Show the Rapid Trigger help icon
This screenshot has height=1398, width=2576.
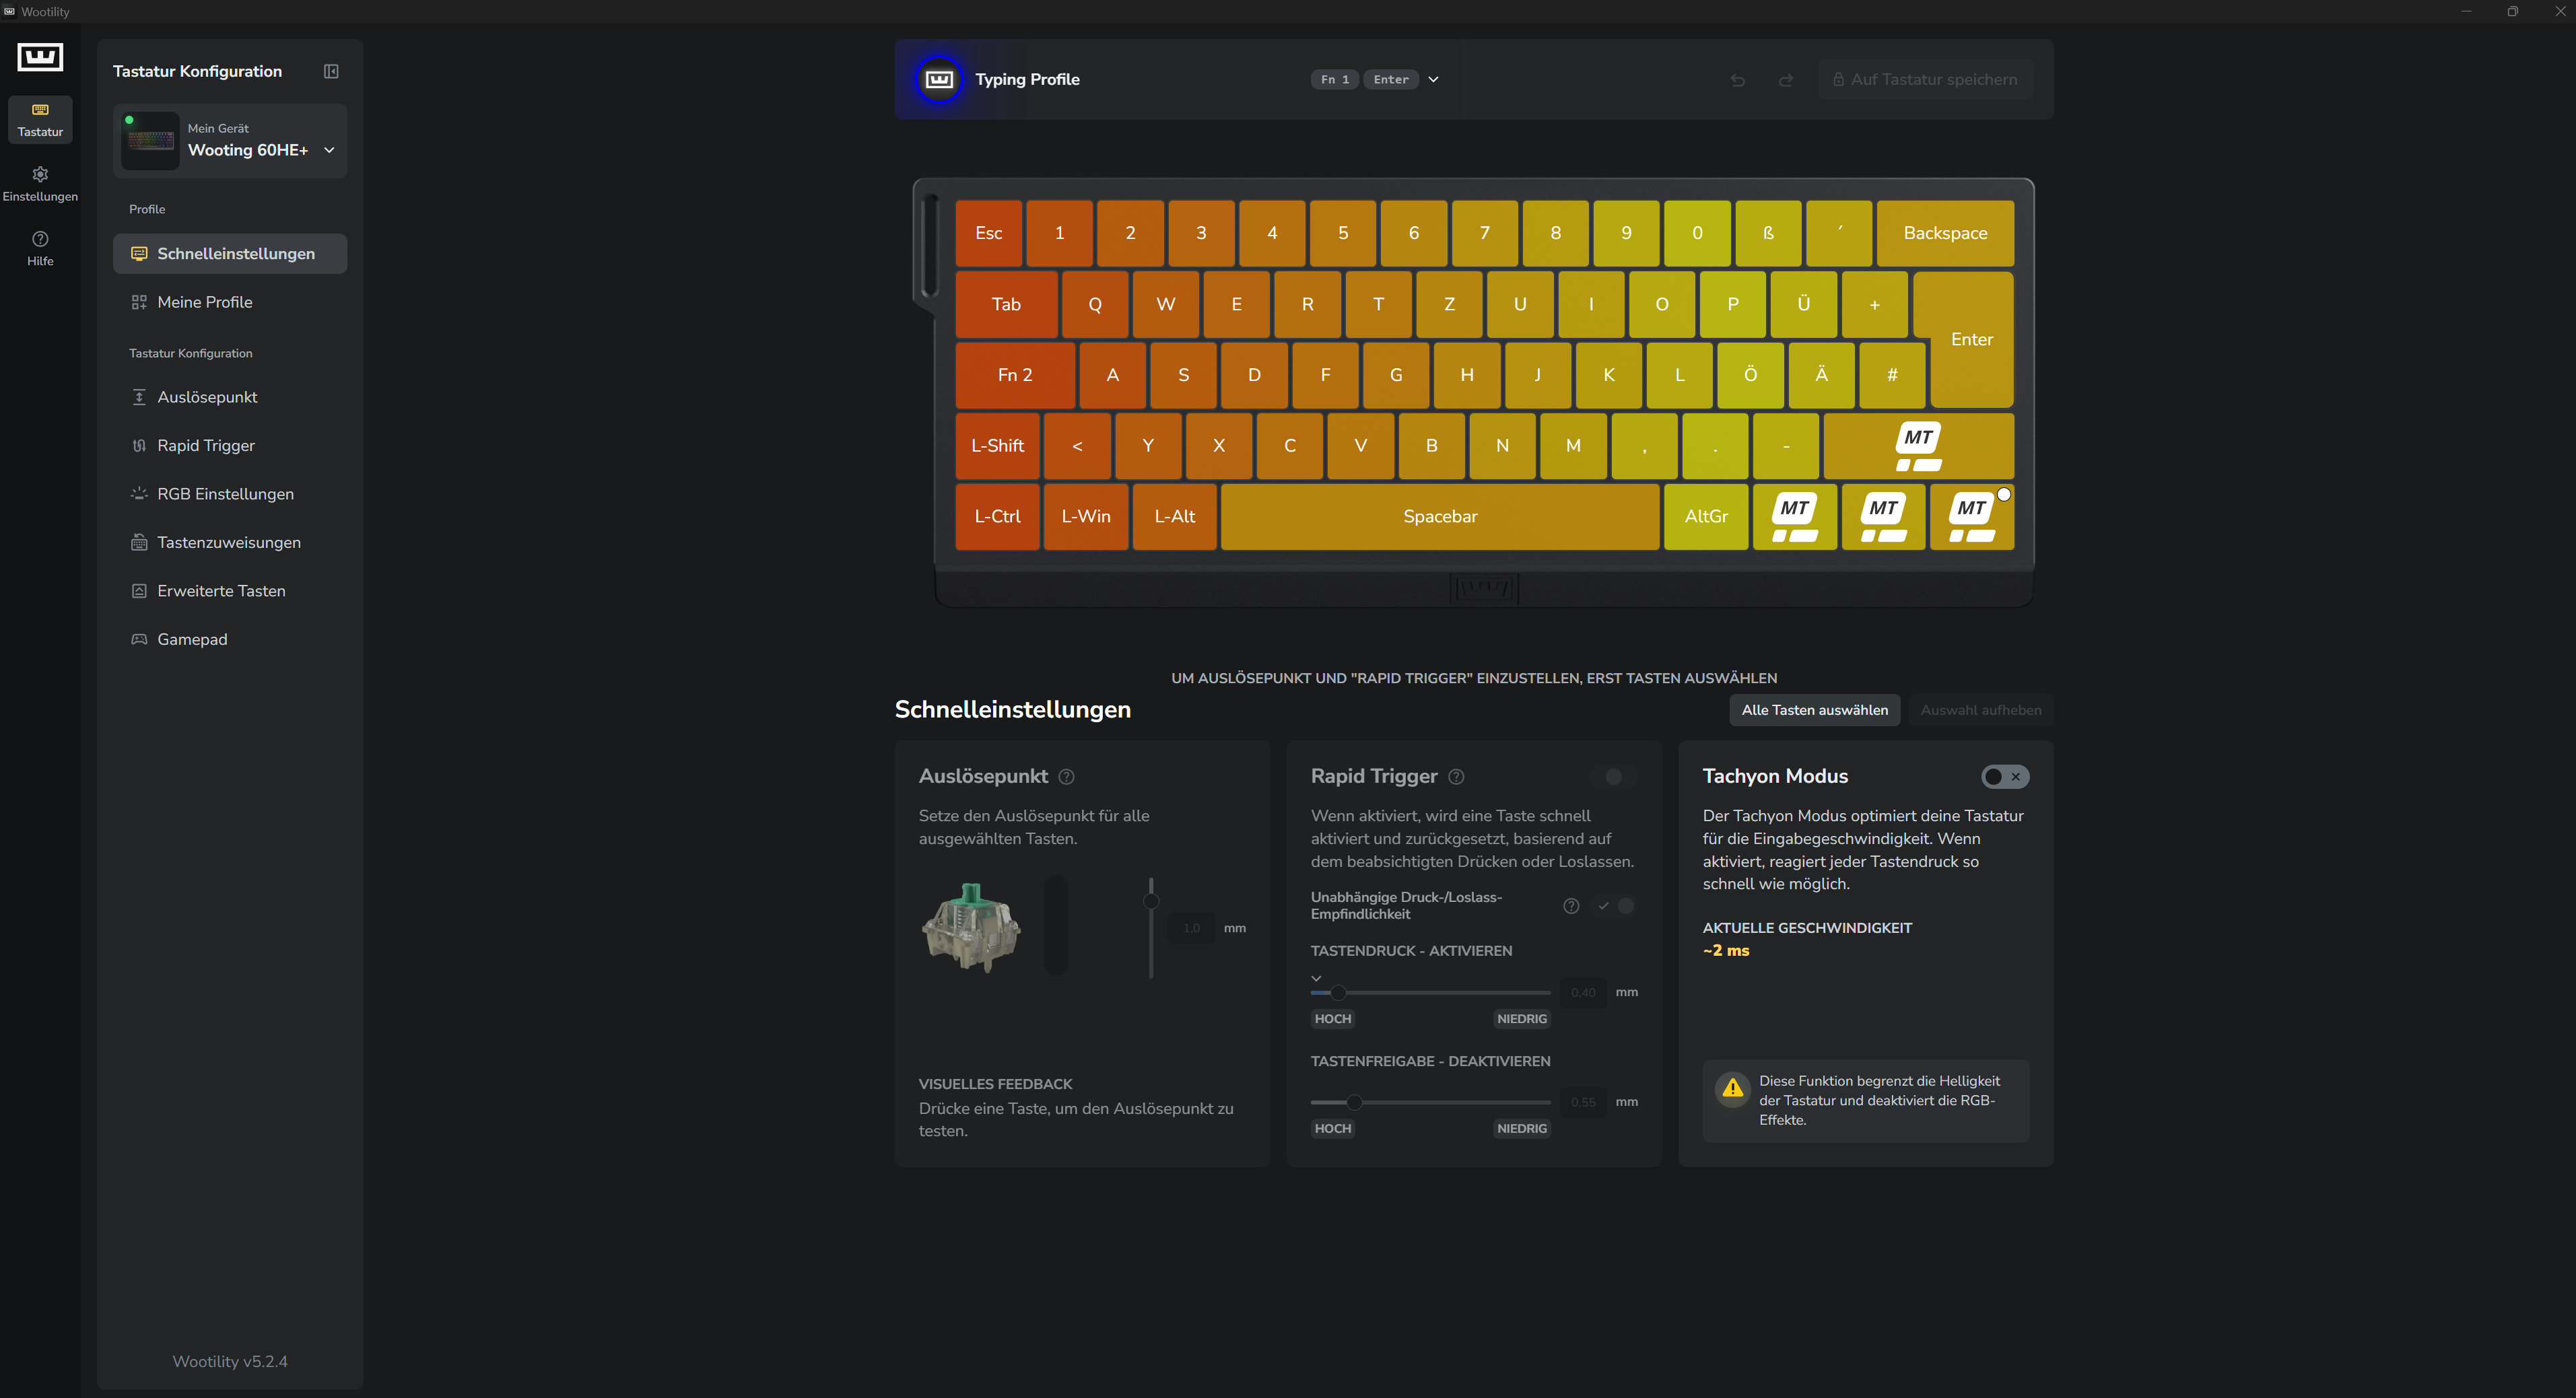point(1456,777)
